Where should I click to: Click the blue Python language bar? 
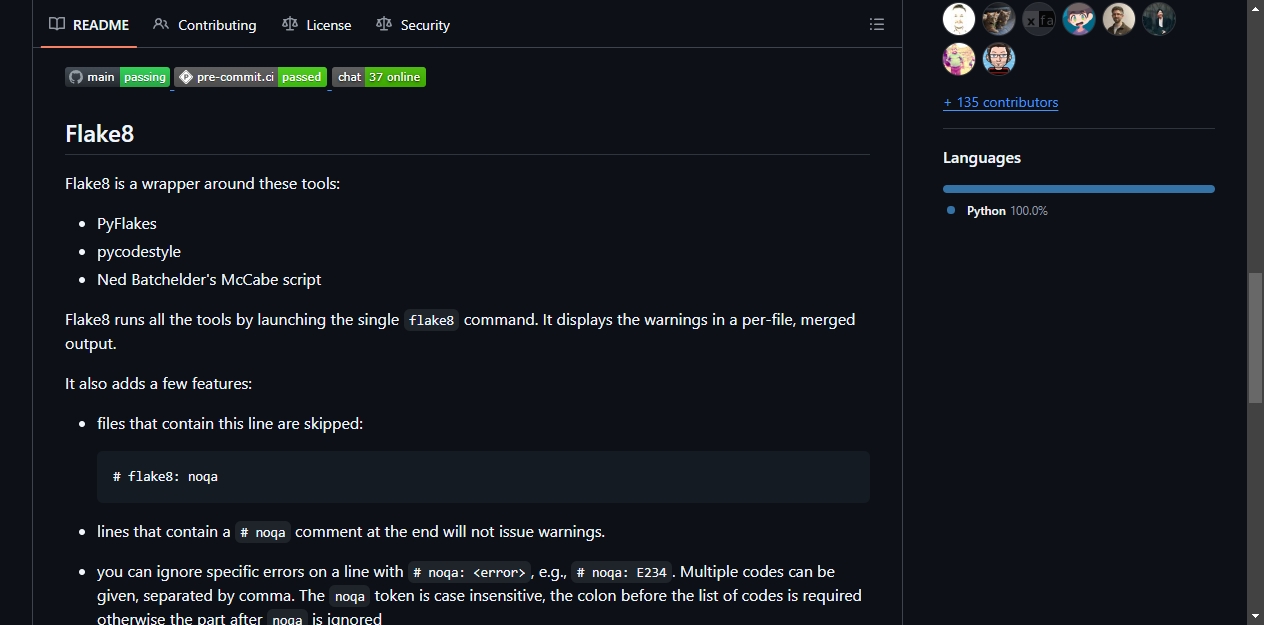(x=1079, y=189)
